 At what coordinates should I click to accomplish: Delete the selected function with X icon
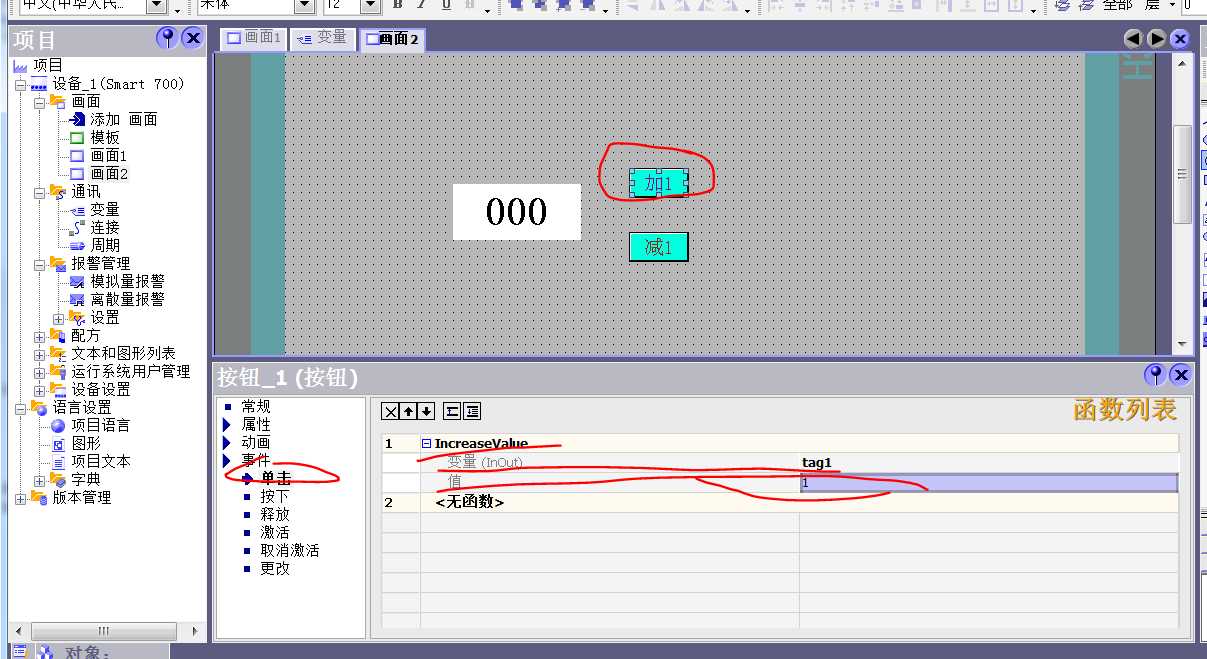click(x=390, y=411)
